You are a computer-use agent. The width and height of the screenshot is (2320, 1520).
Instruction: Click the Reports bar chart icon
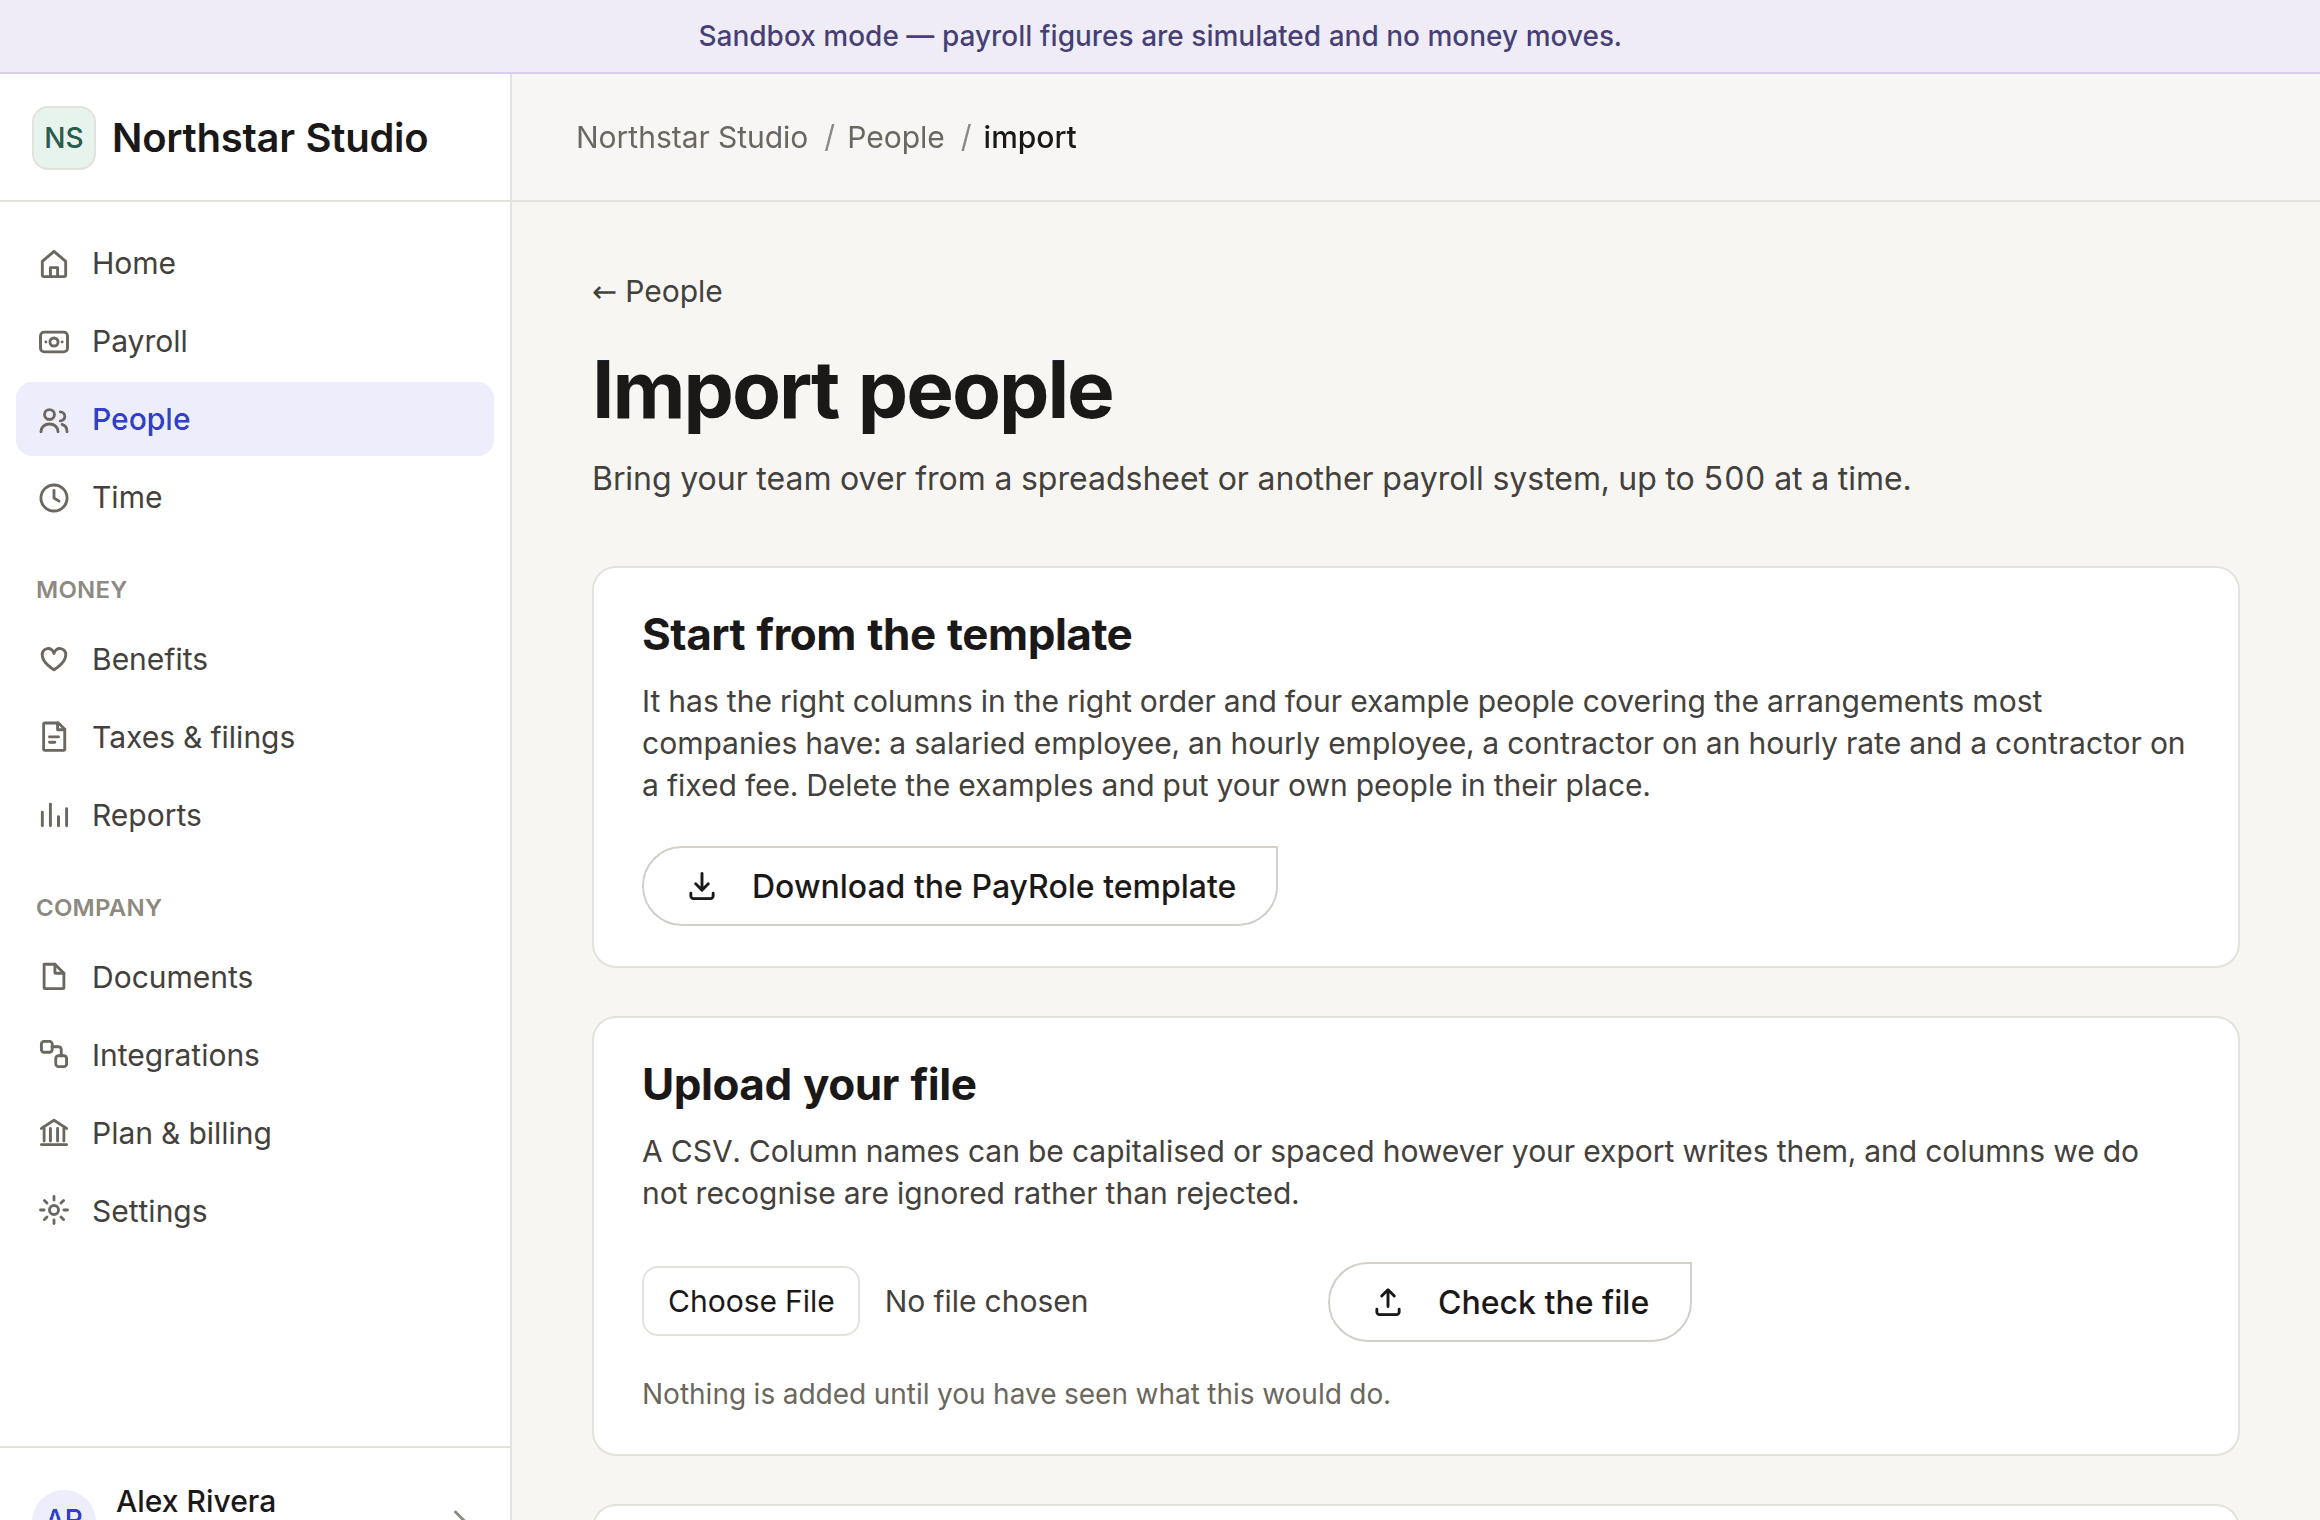(54, 816)
